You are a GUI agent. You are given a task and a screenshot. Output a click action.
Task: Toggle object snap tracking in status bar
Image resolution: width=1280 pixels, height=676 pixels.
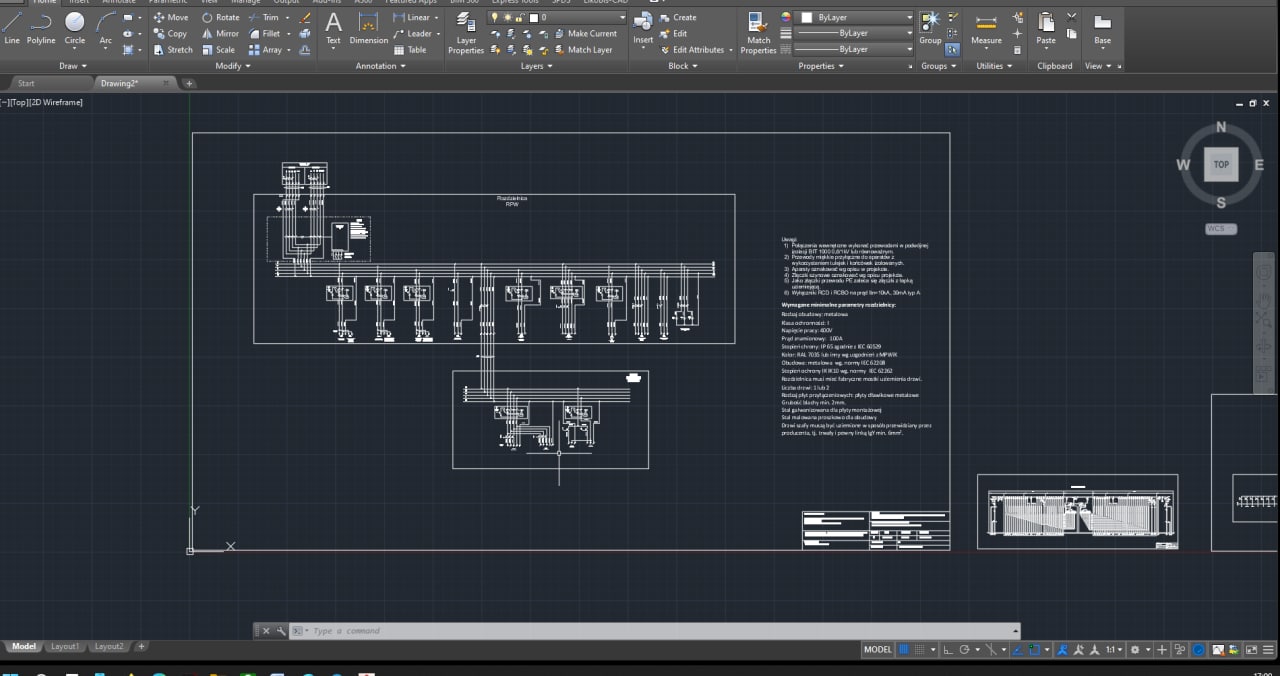[x=1017, y=649]
